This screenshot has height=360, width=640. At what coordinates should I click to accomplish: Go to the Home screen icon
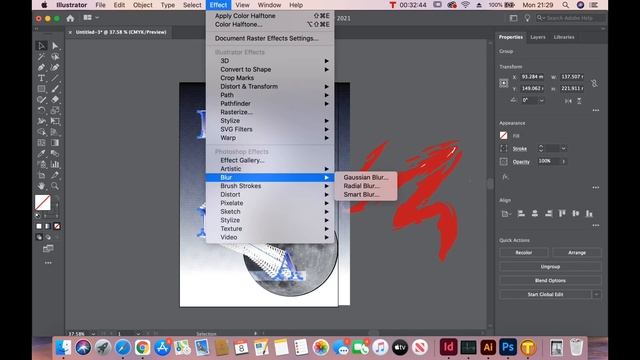[x=70, y=18]
